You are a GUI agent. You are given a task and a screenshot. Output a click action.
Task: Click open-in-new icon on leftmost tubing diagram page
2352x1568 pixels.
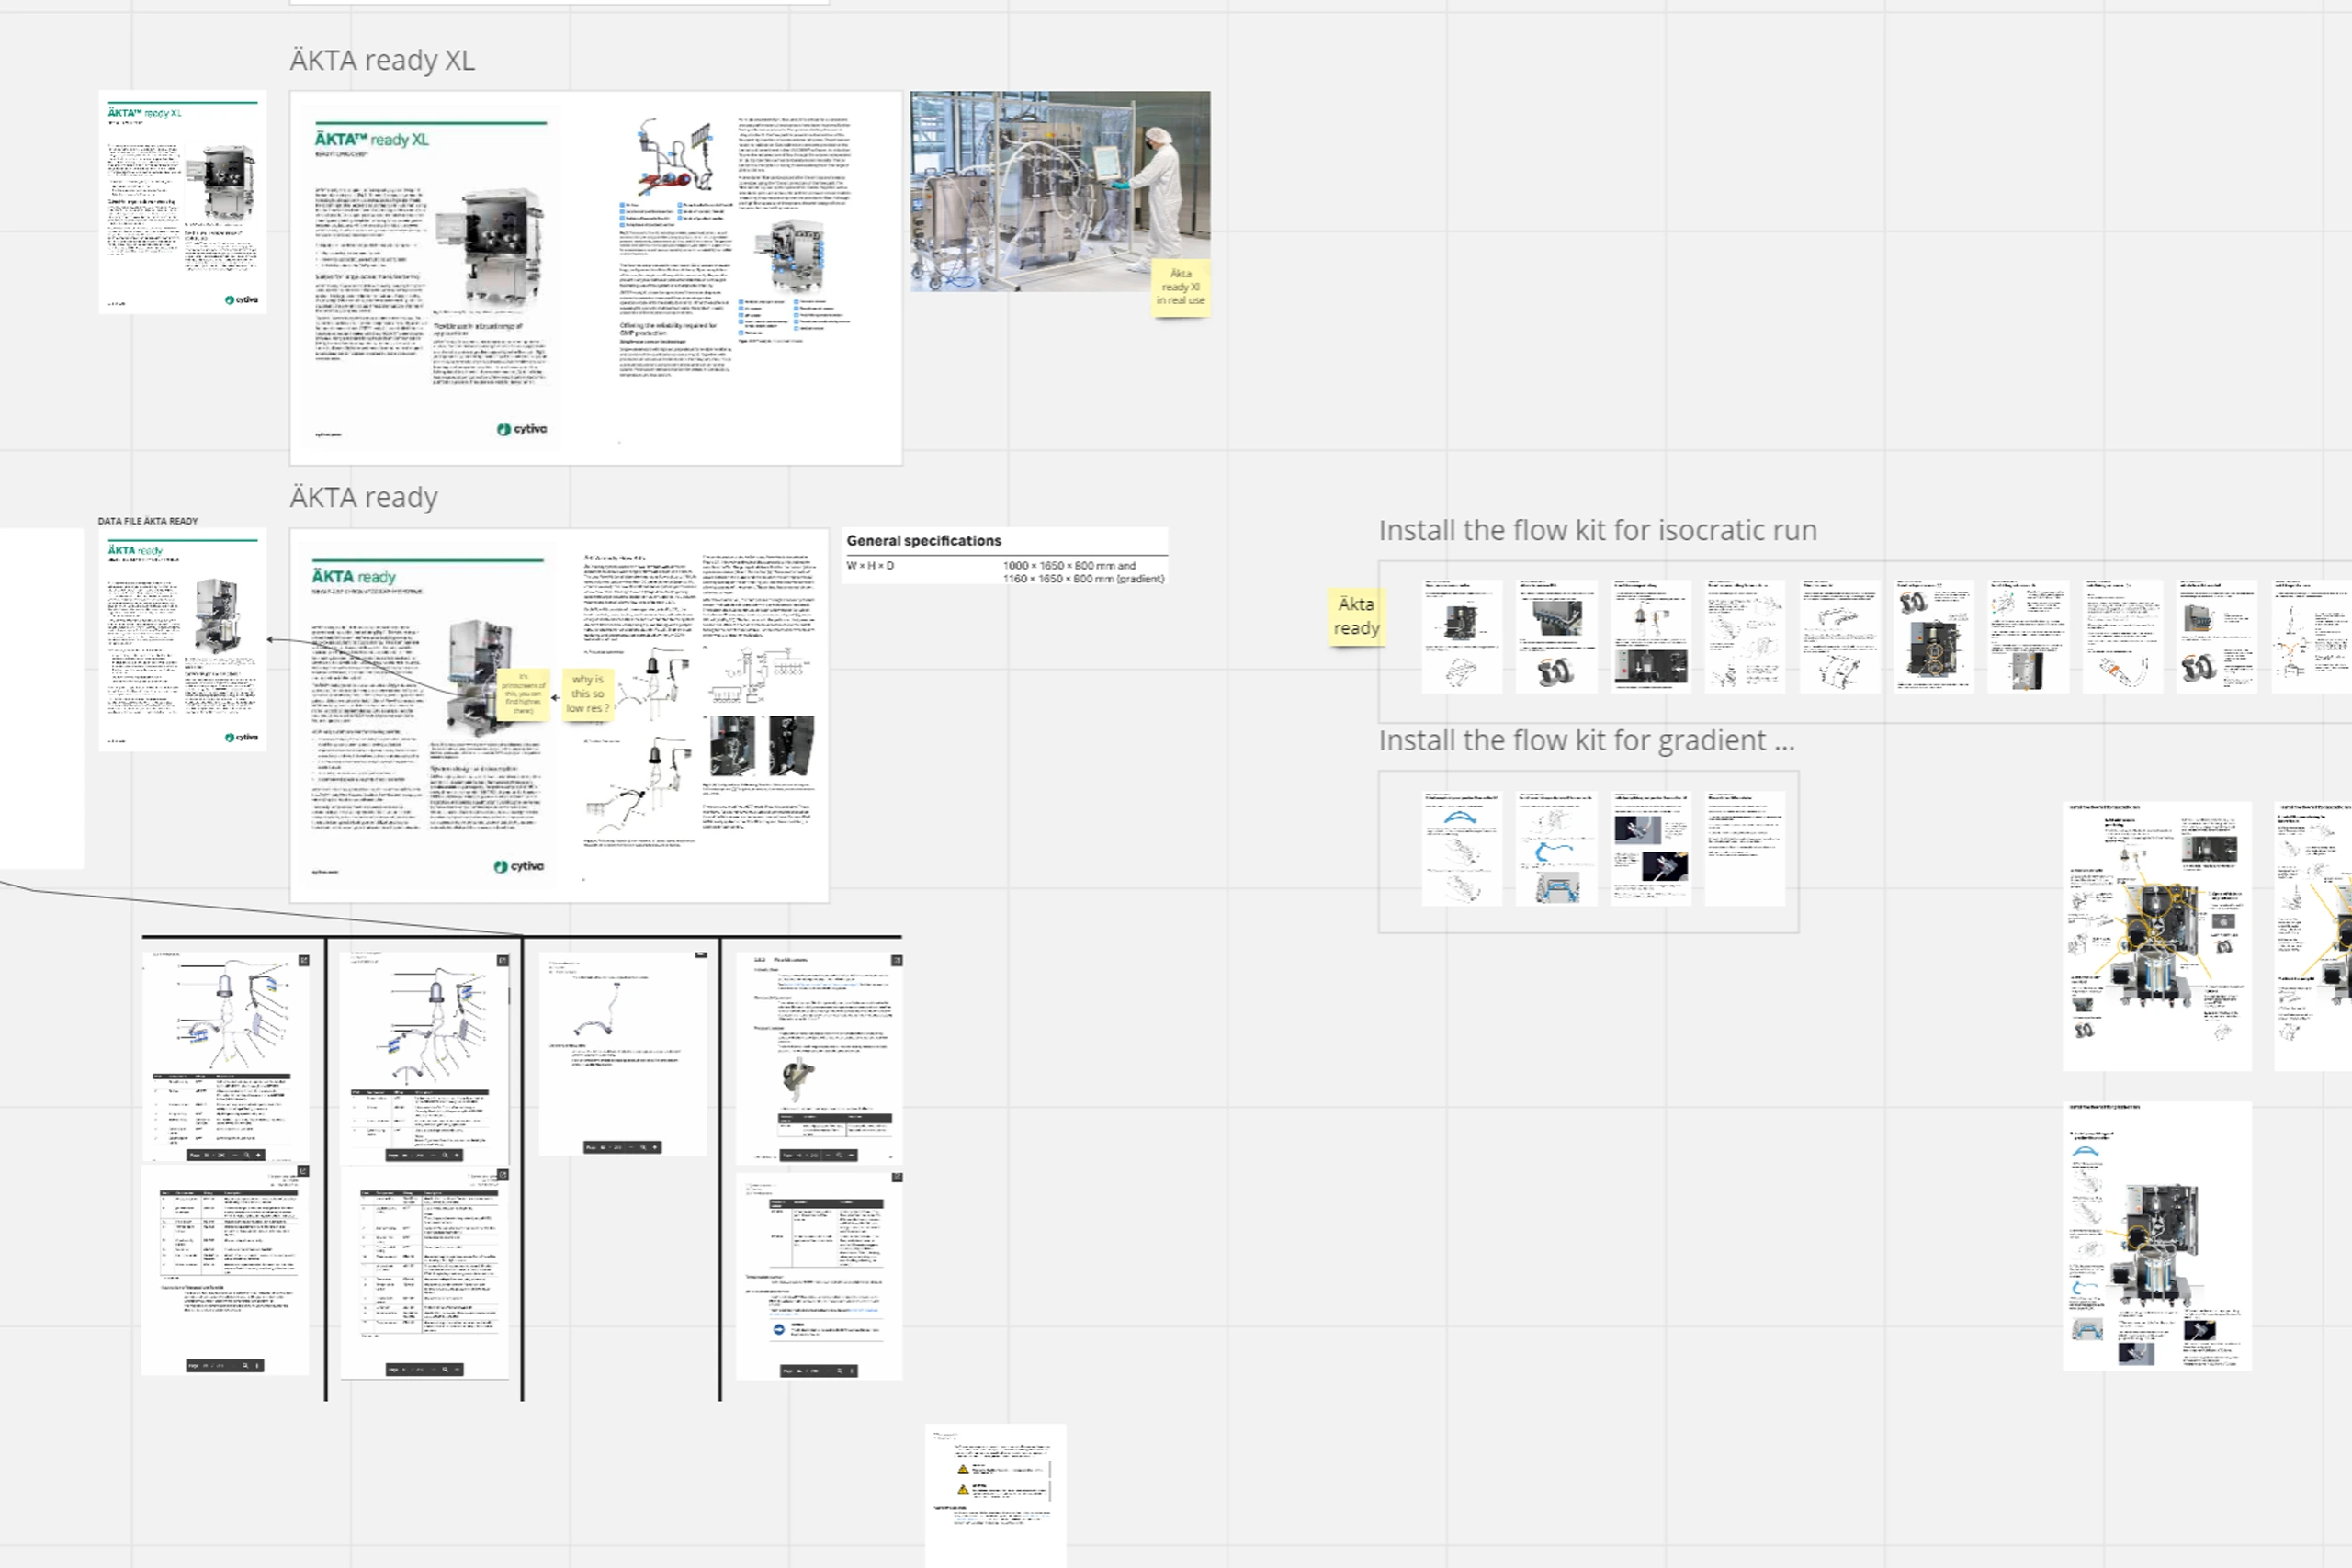[304, 960]
